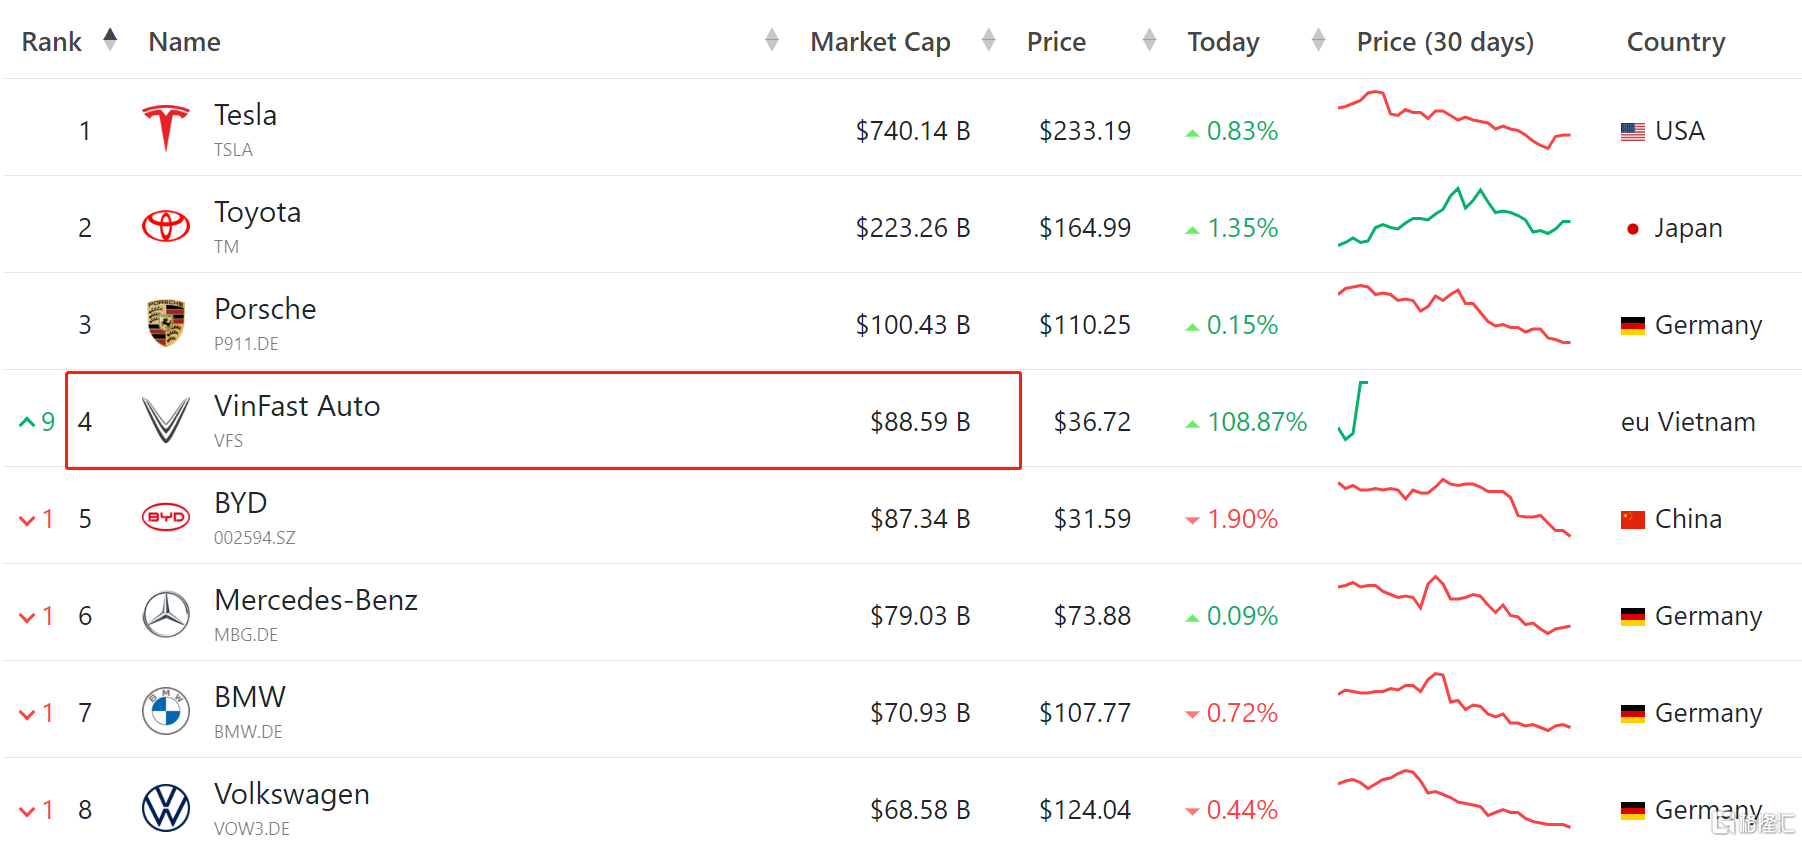The height and width of the screenshot is (842, 1802).
Task: Click the Porsche crest icon
Action: tap(166, 323)
